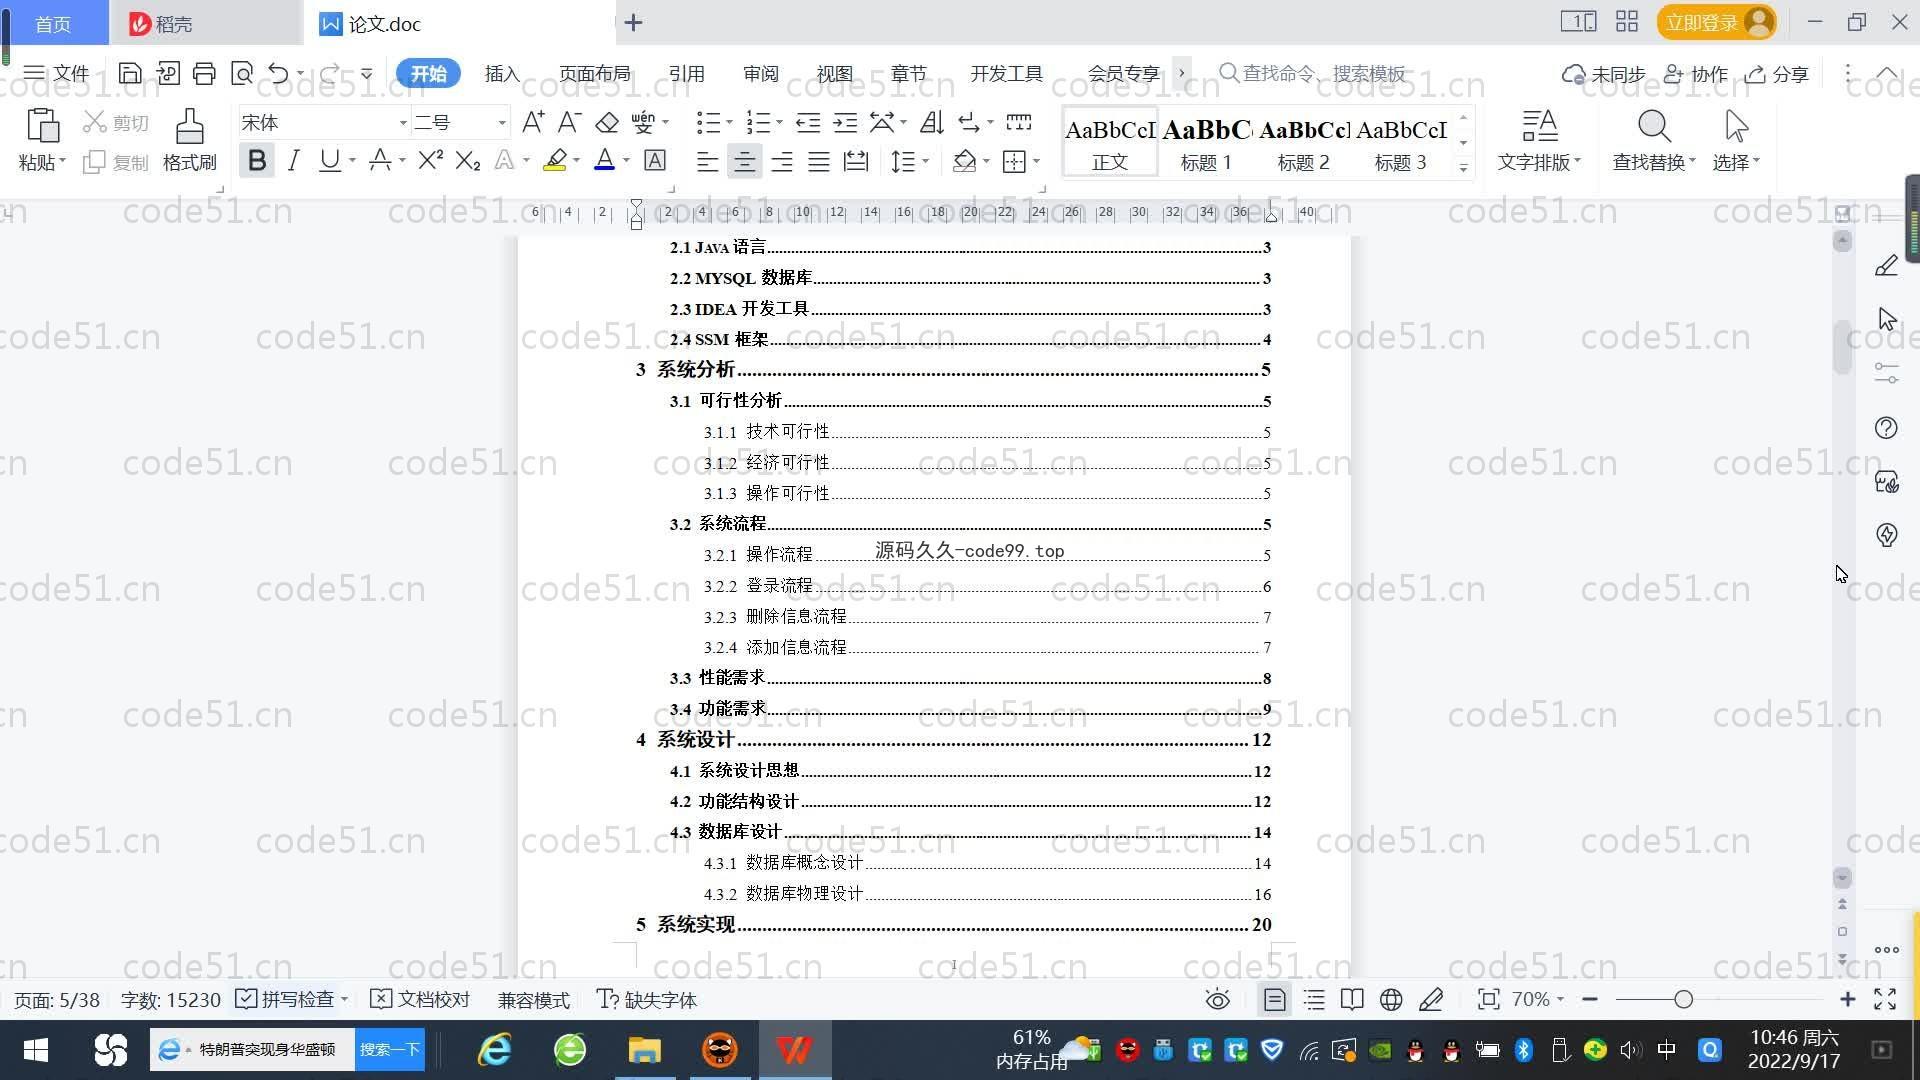Click the Paste clipboard icon
The width and height of the screenshot is (1920, 1080).
click(42, 127)
